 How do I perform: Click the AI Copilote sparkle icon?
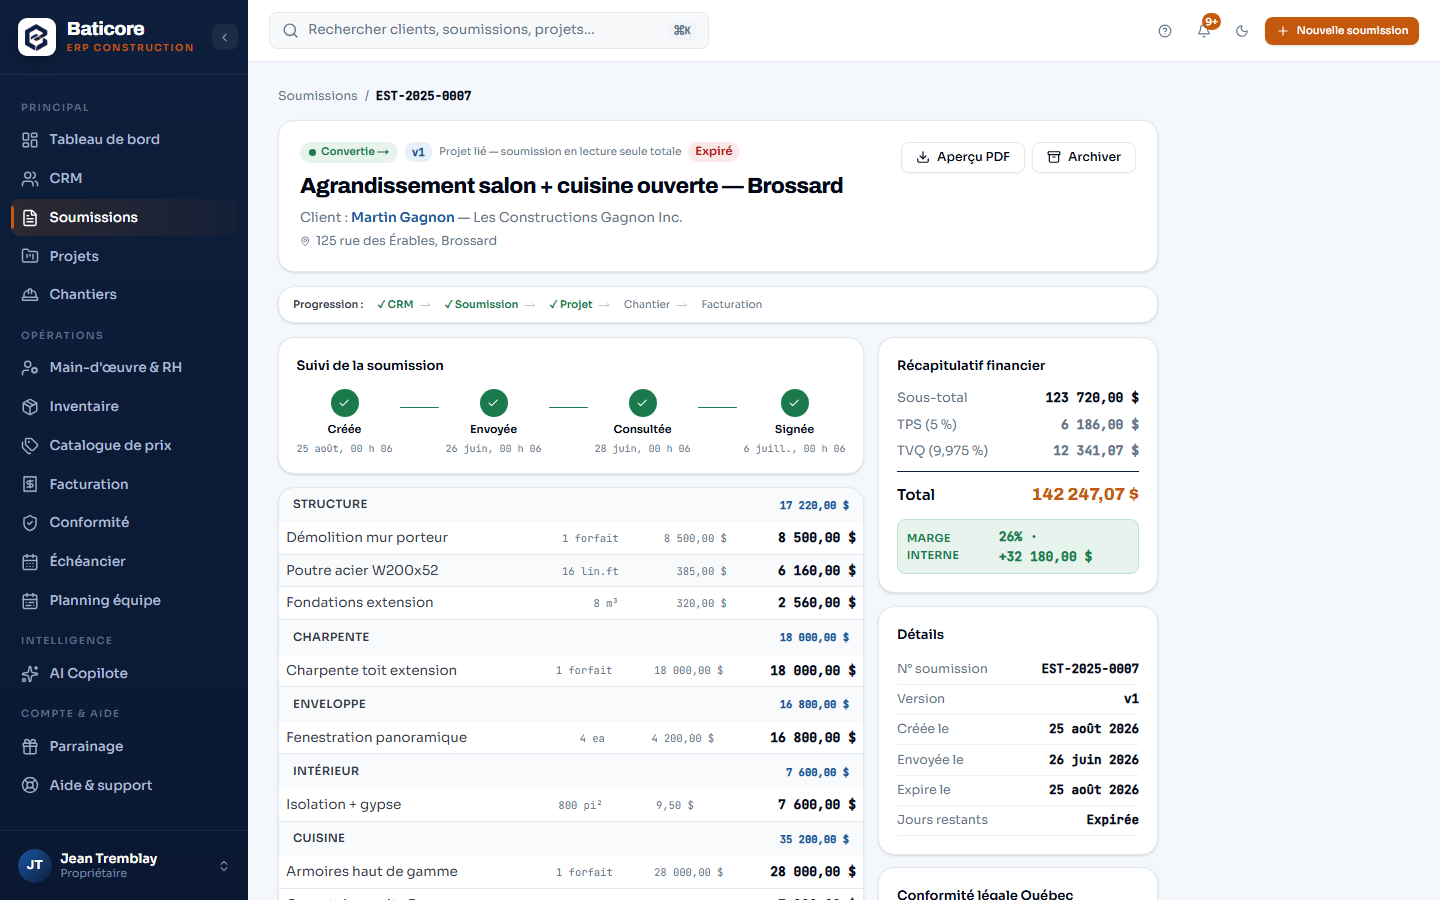[x=30, y=673]
